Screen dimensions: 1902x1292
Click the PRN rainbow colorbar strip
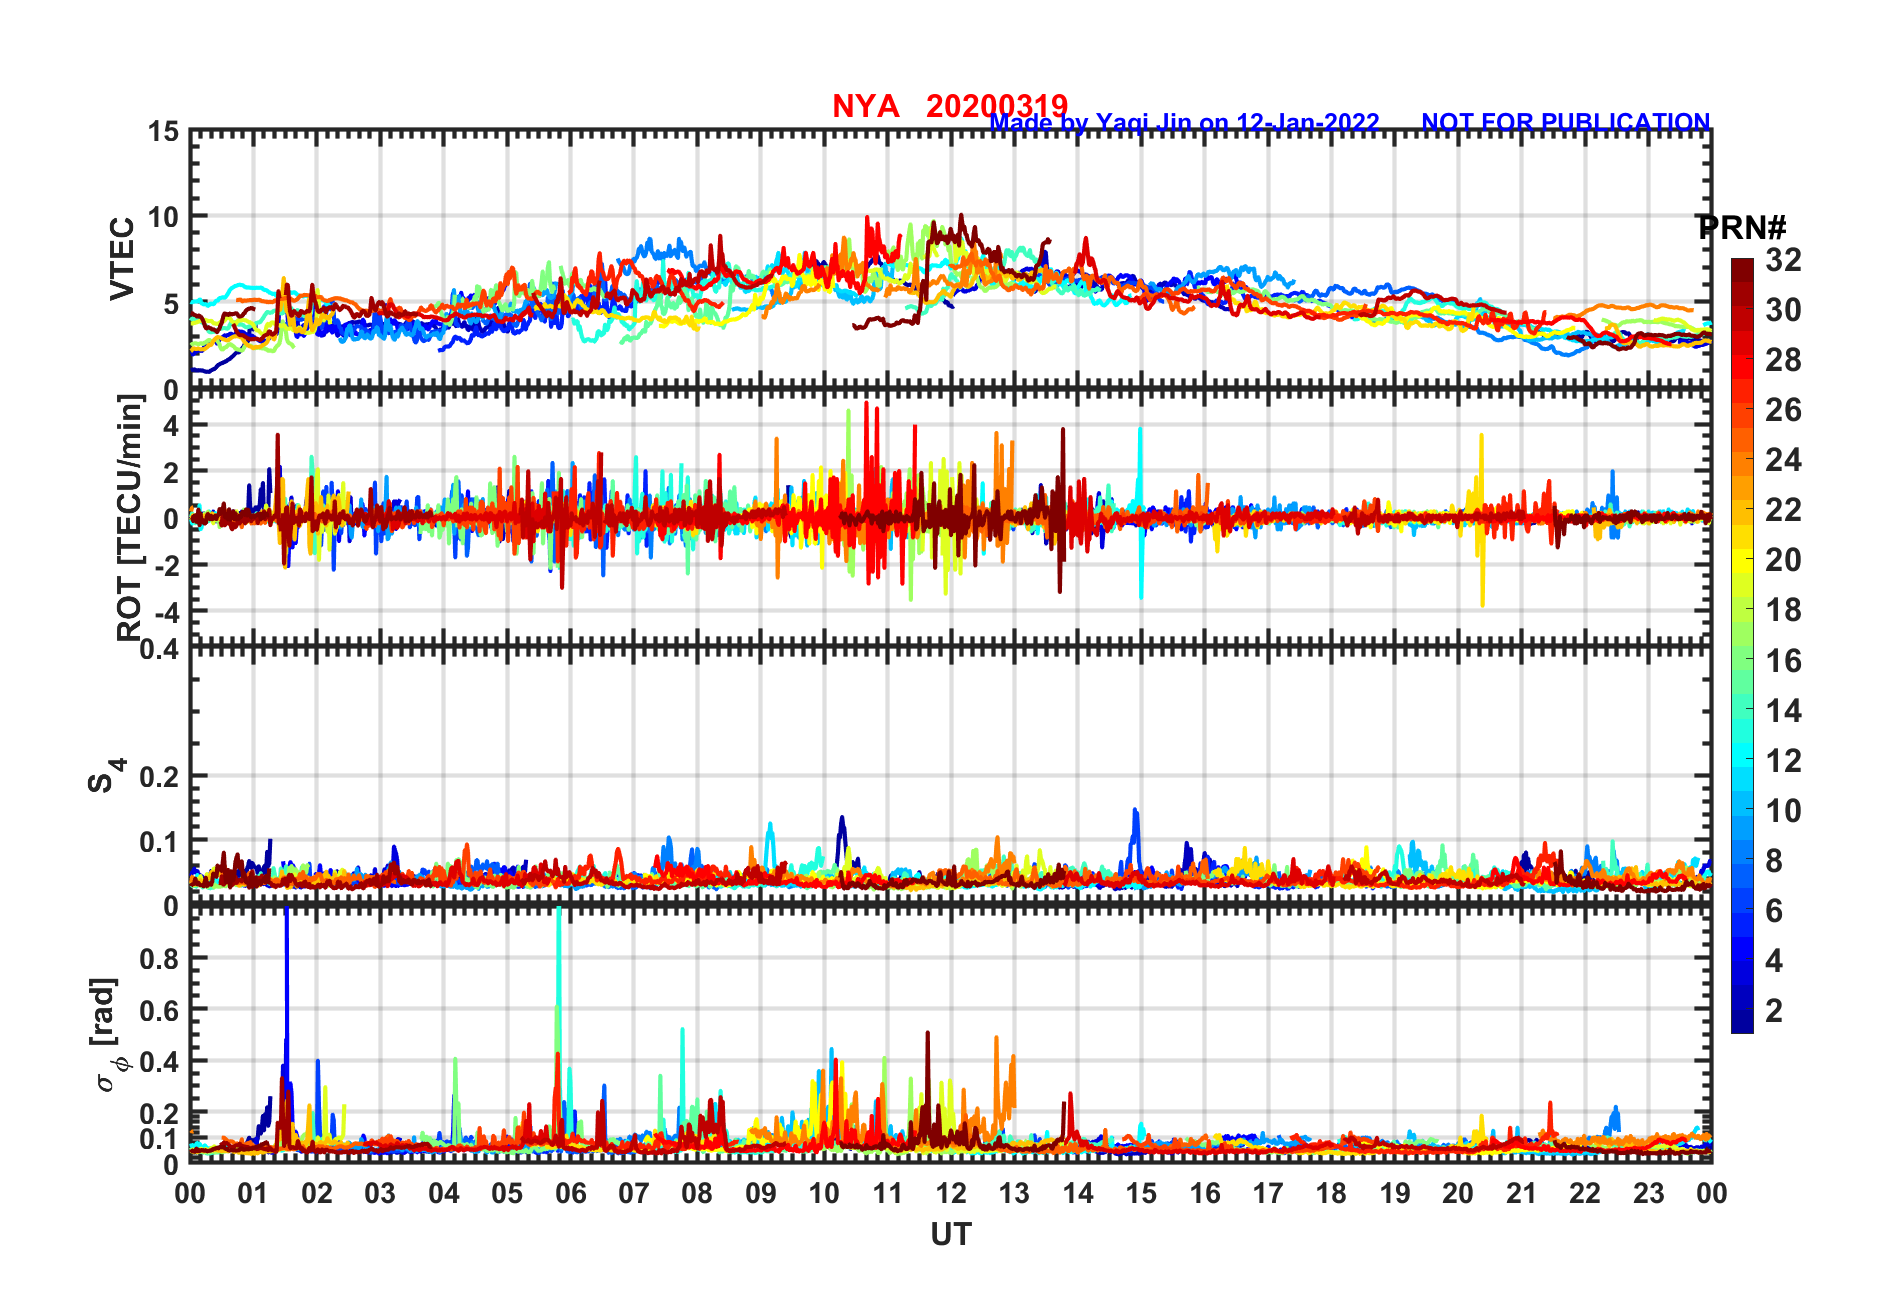(x=1742, y=646)
